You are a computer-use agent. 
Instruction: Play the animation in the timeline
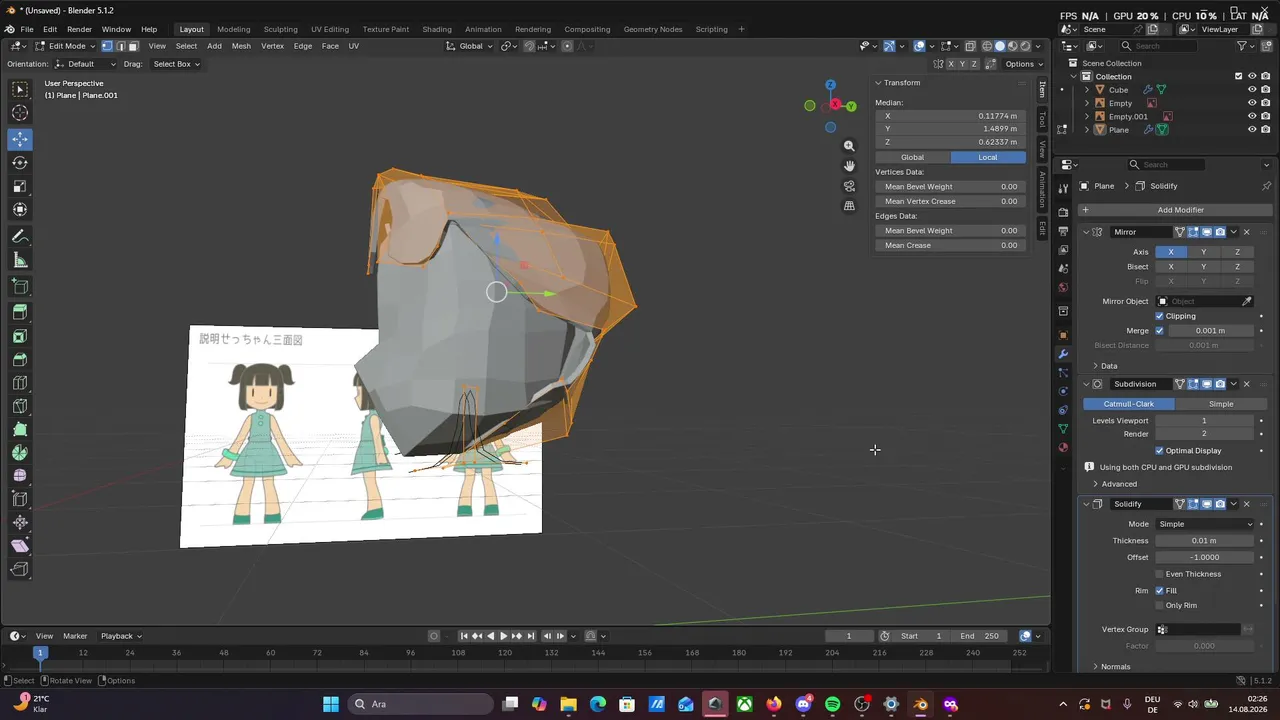coord(503,636)
